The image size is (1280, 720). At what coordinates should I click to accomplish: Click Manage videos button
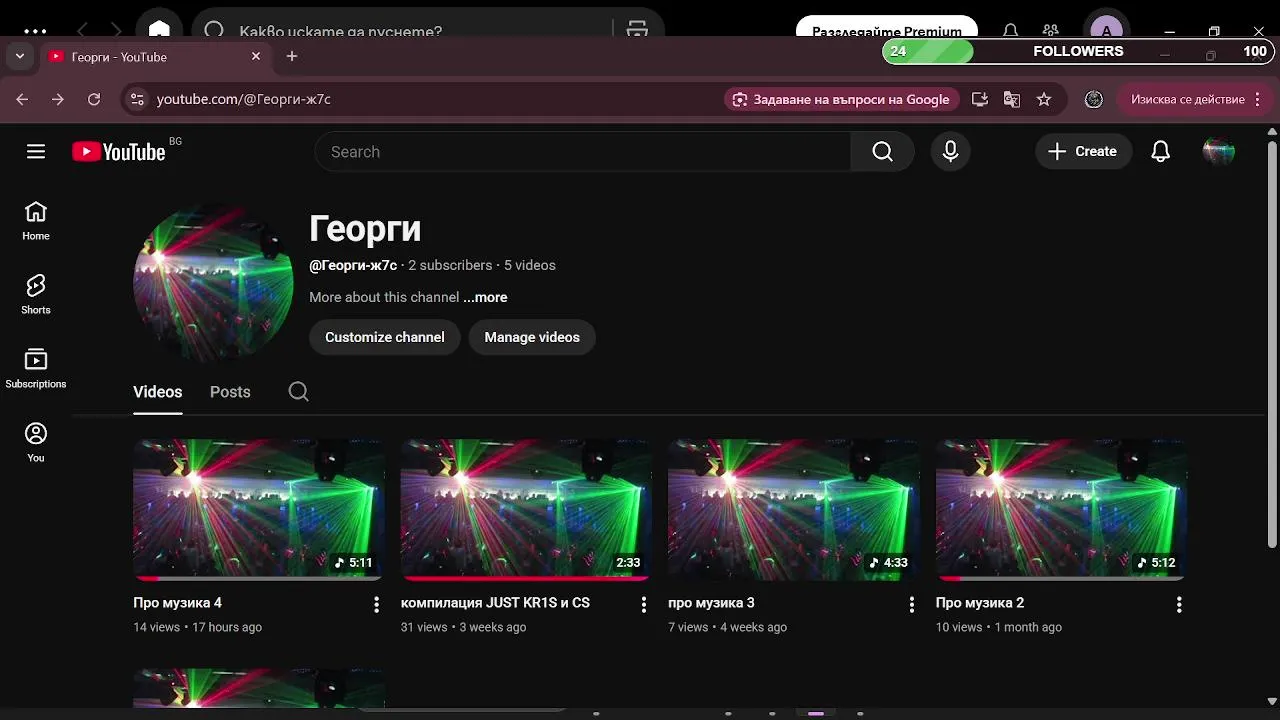tap(532, 337)
